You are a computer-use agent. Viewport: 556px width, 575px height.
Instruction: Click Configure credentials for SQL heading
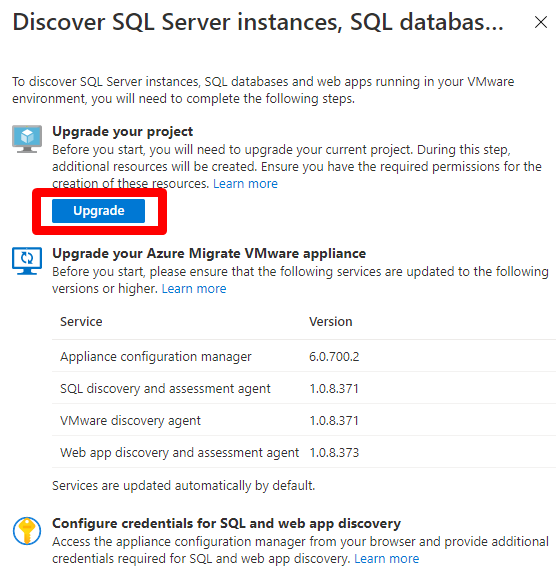[226, 523]
